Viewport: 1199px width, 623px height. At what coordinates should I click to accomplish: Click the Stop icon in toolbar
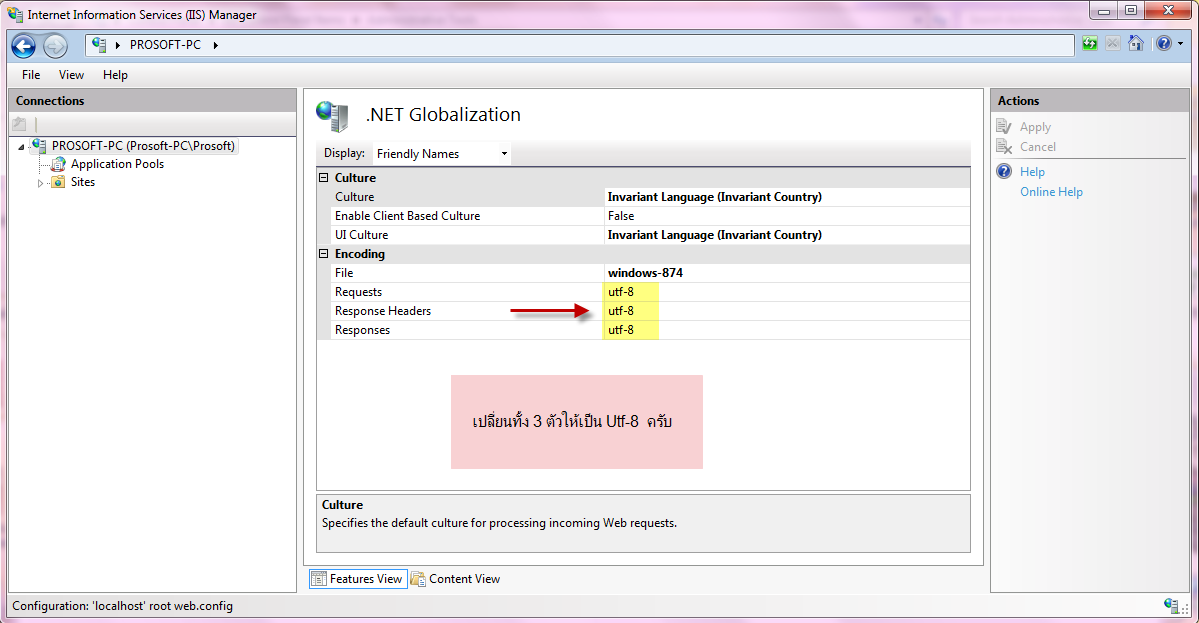click(x=1113, y=44)
